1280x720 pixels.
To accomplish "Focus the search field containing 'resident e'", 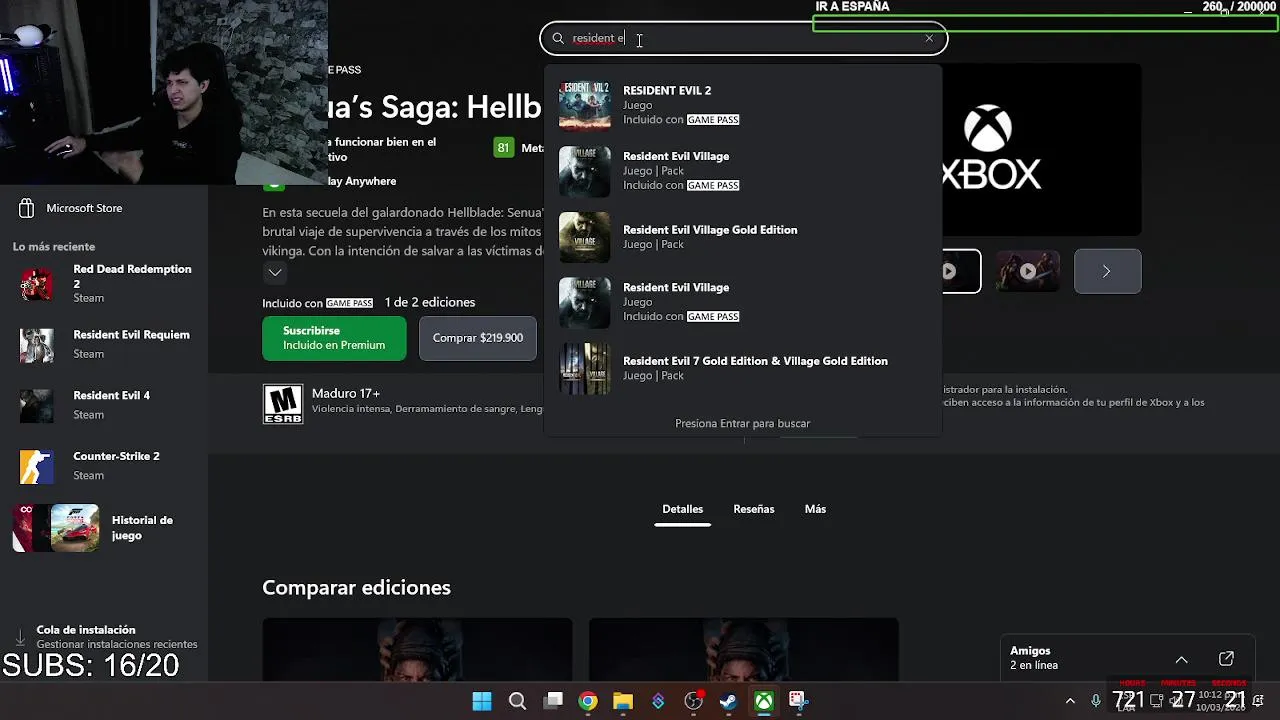I will (743, 38).
